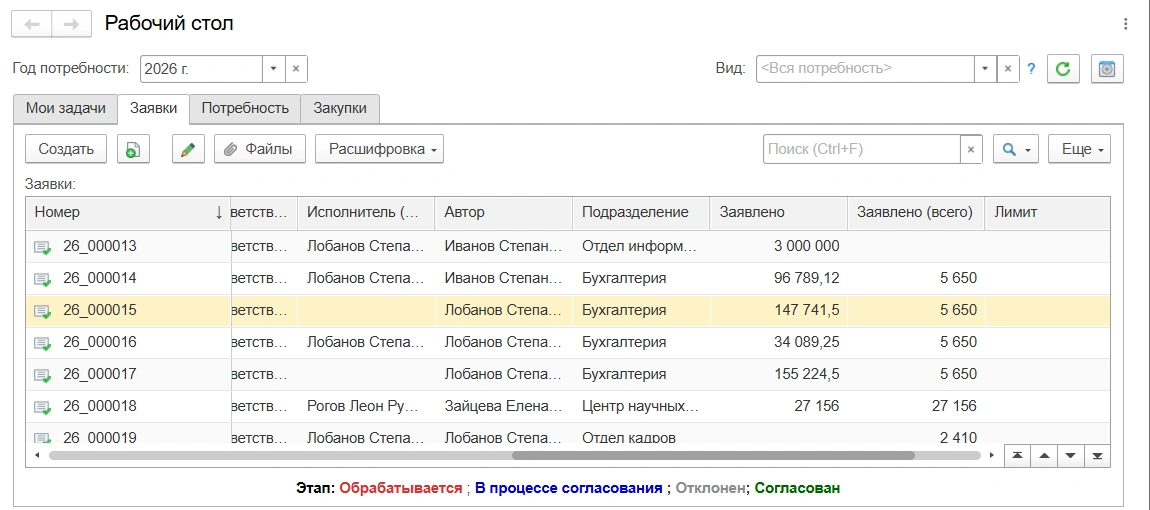Clear the Год потребности field
Image resolution: width=1150 pixels, height=510 pixels.
tap(296, 69)
